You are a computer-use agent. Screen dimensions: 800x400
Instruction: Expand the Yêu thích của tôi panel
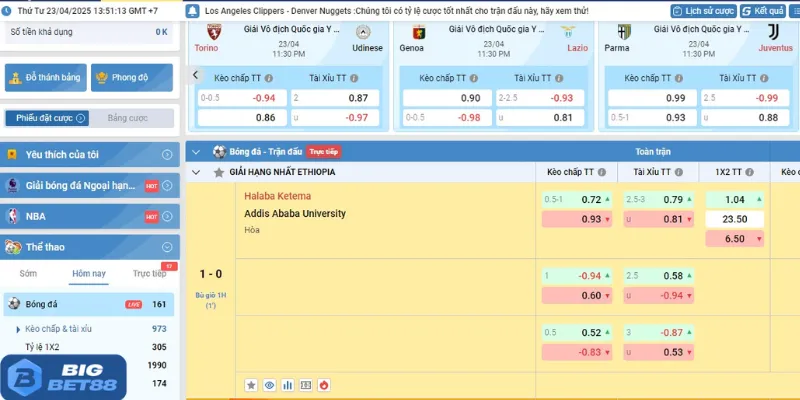pyautogui.click(x=167, y=155)
